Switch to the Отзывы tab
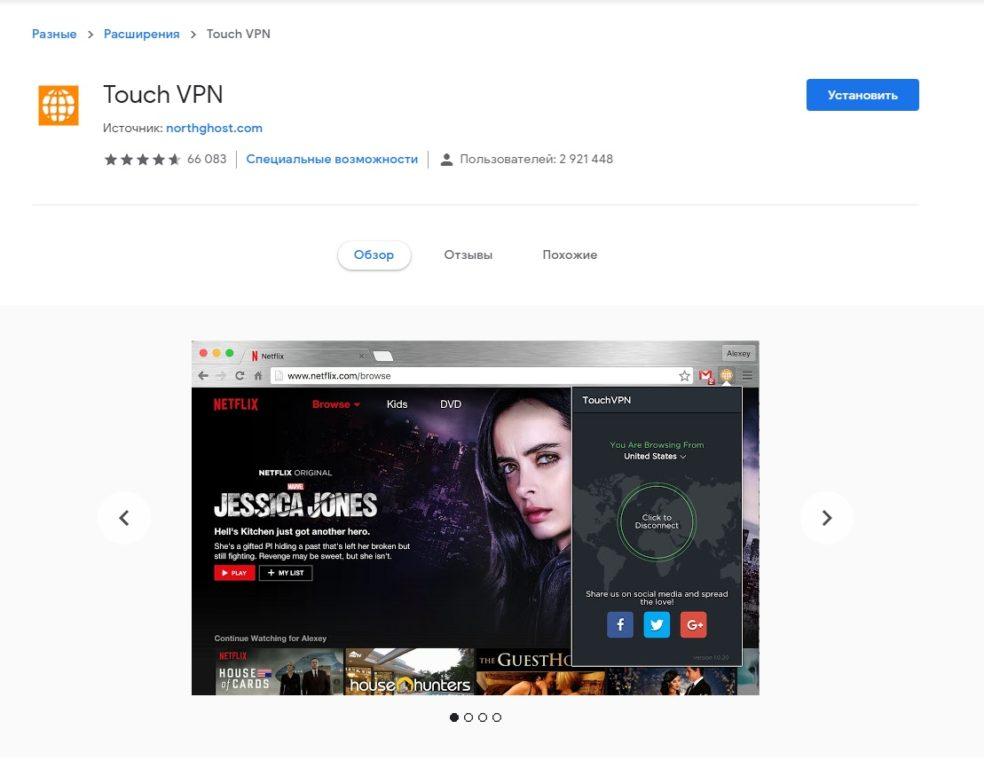 coord(468,255)
